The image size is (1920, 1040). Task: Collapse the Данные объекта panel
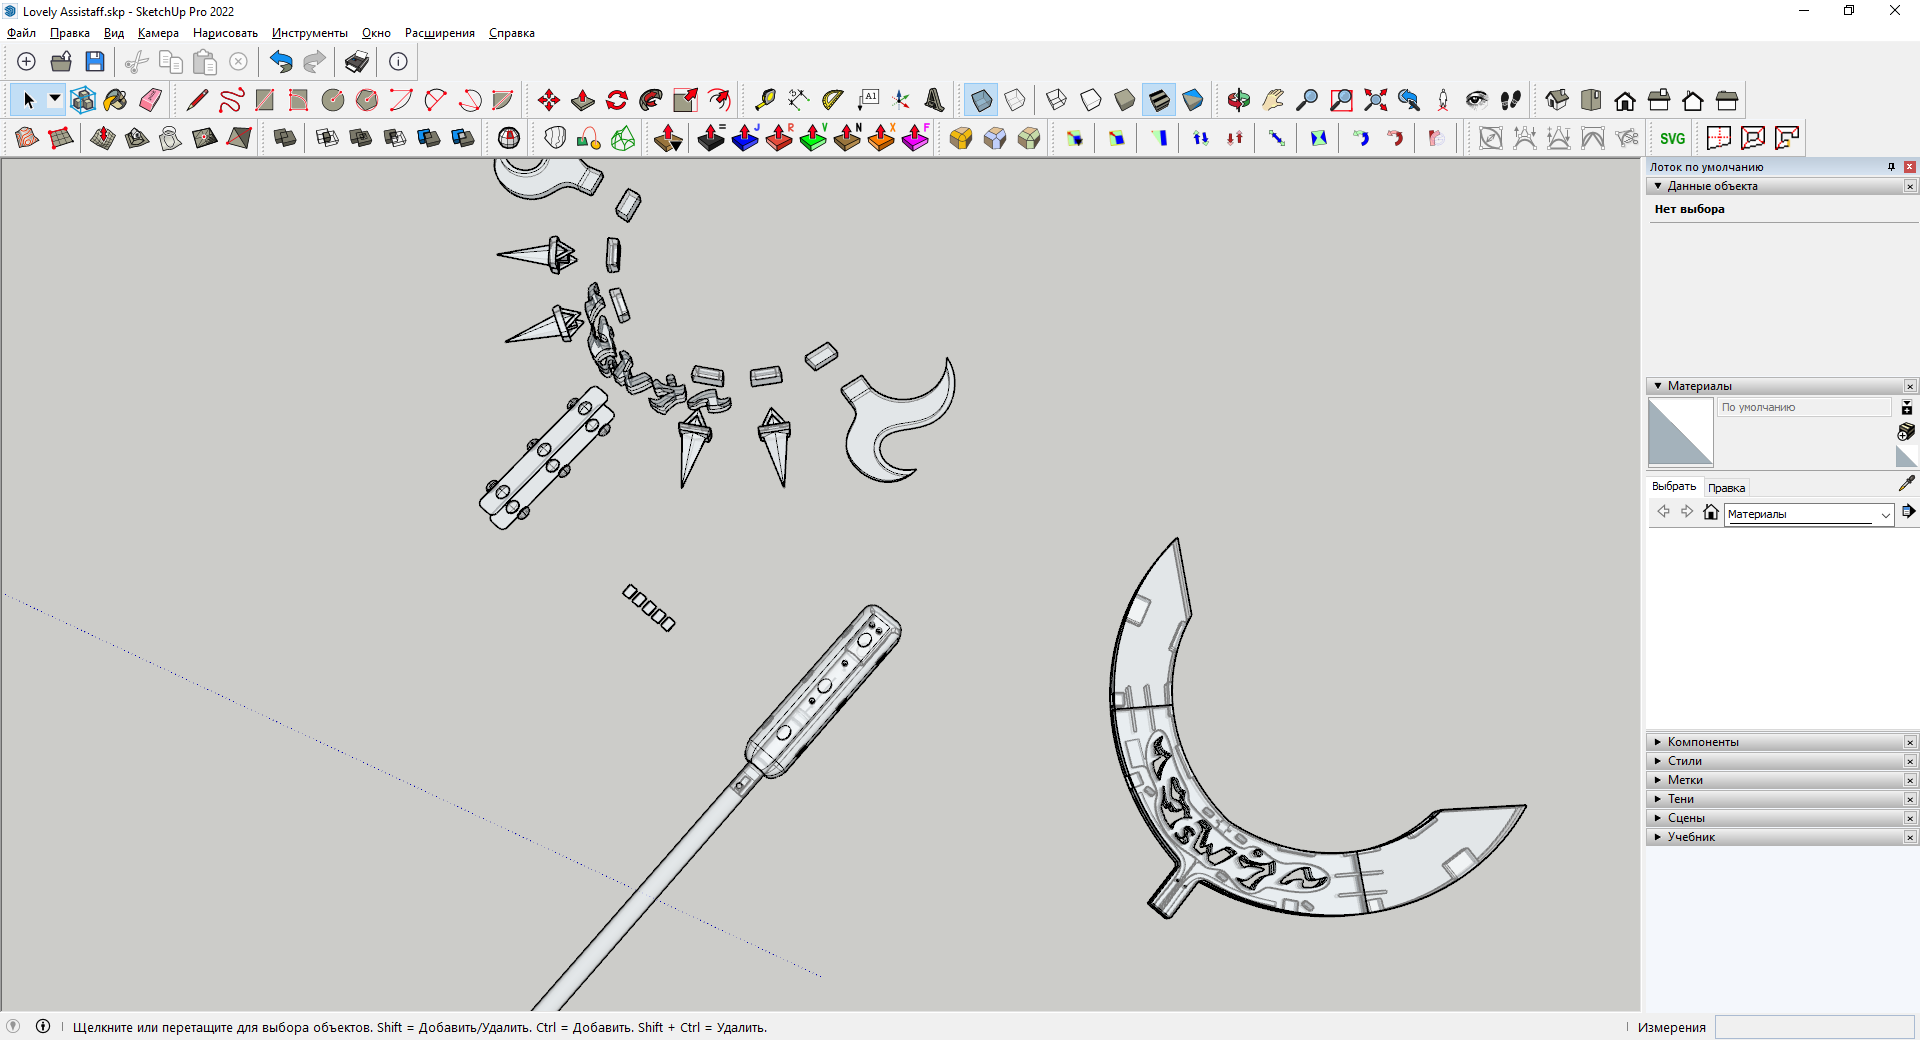coord(1658,186)
